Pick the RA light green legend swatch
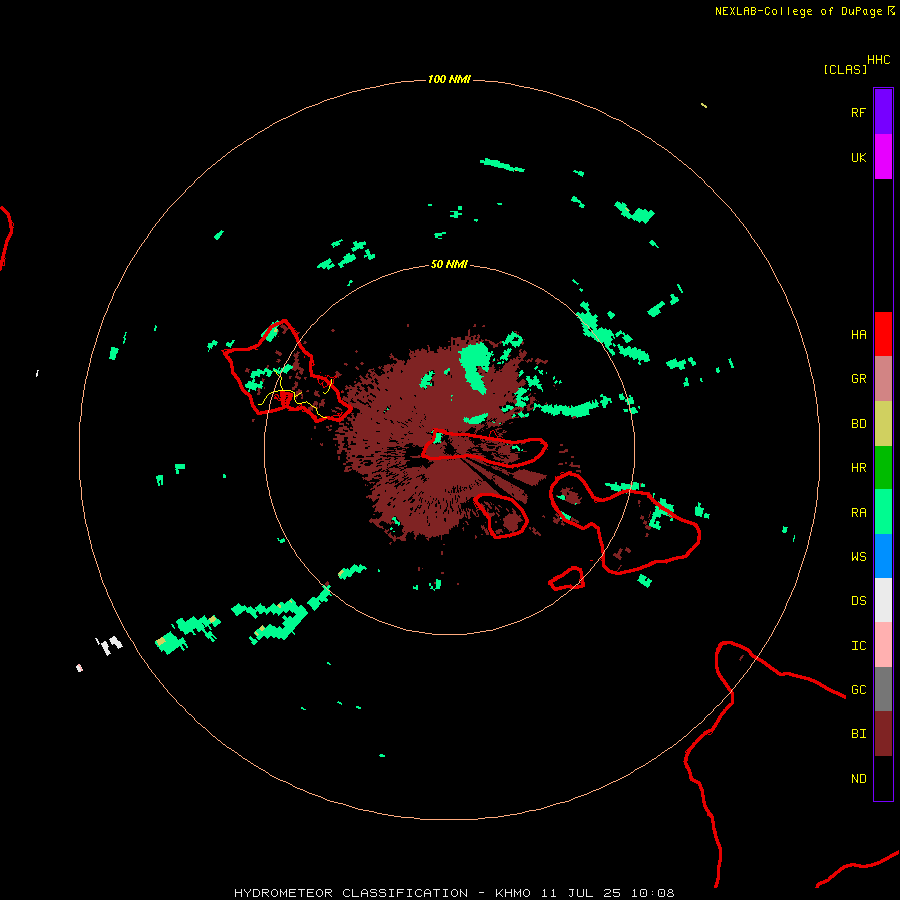 [883, 512]
